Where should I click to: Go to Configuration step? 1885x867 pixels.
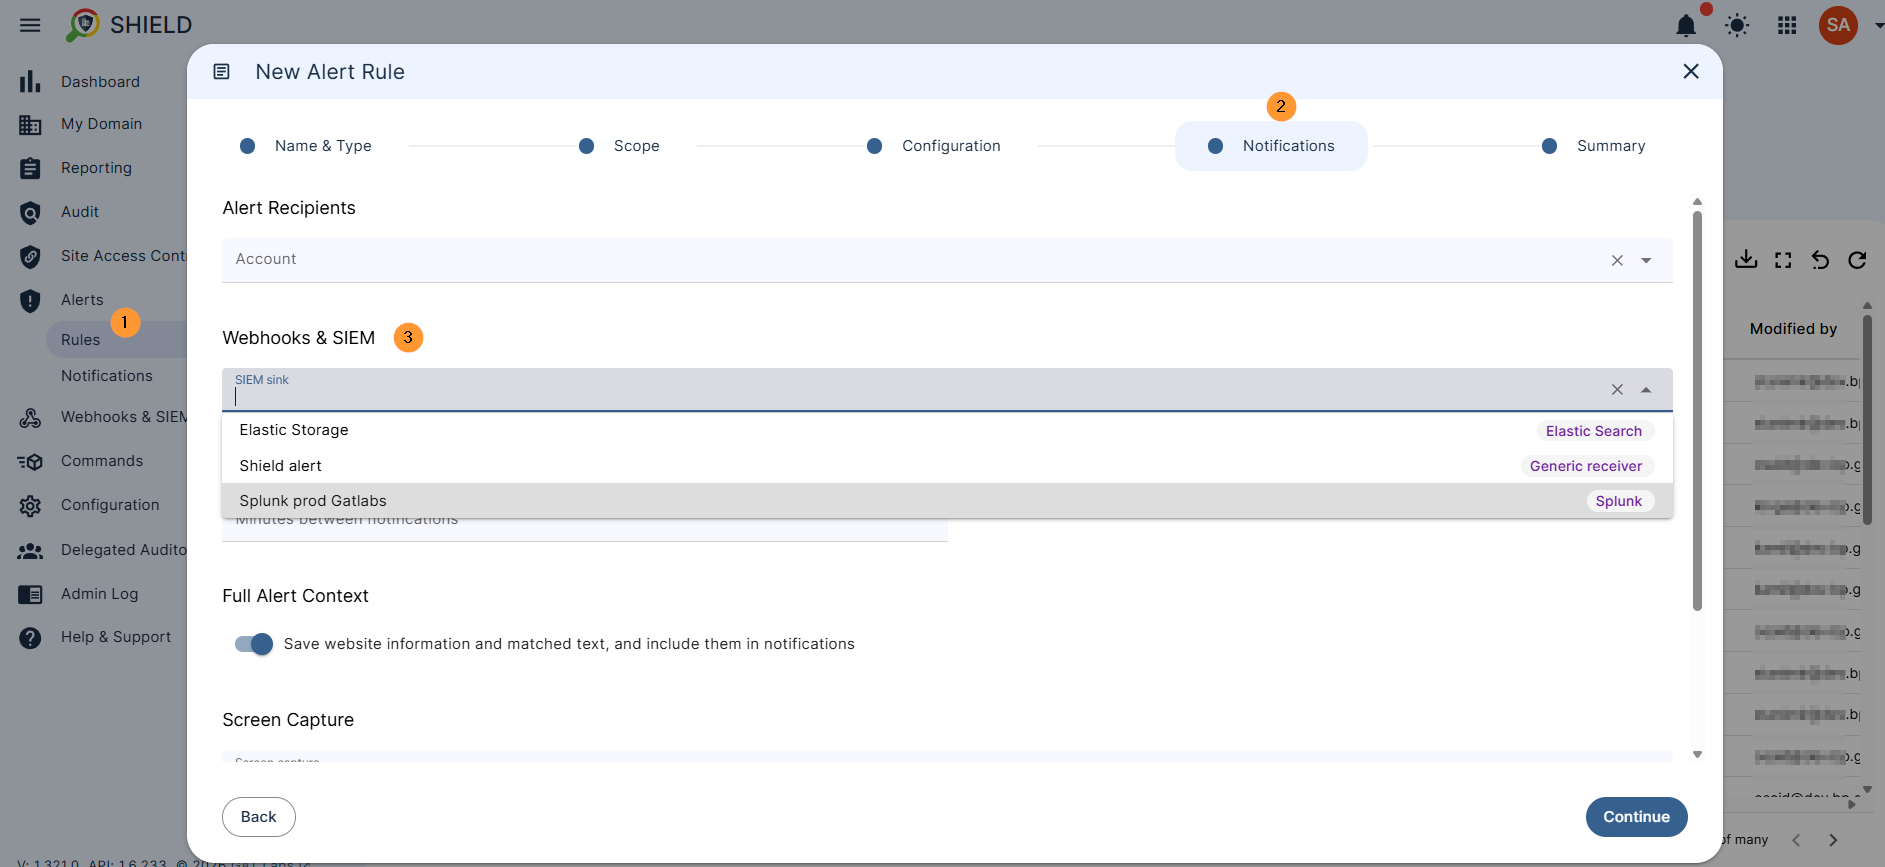coord(934,146)
